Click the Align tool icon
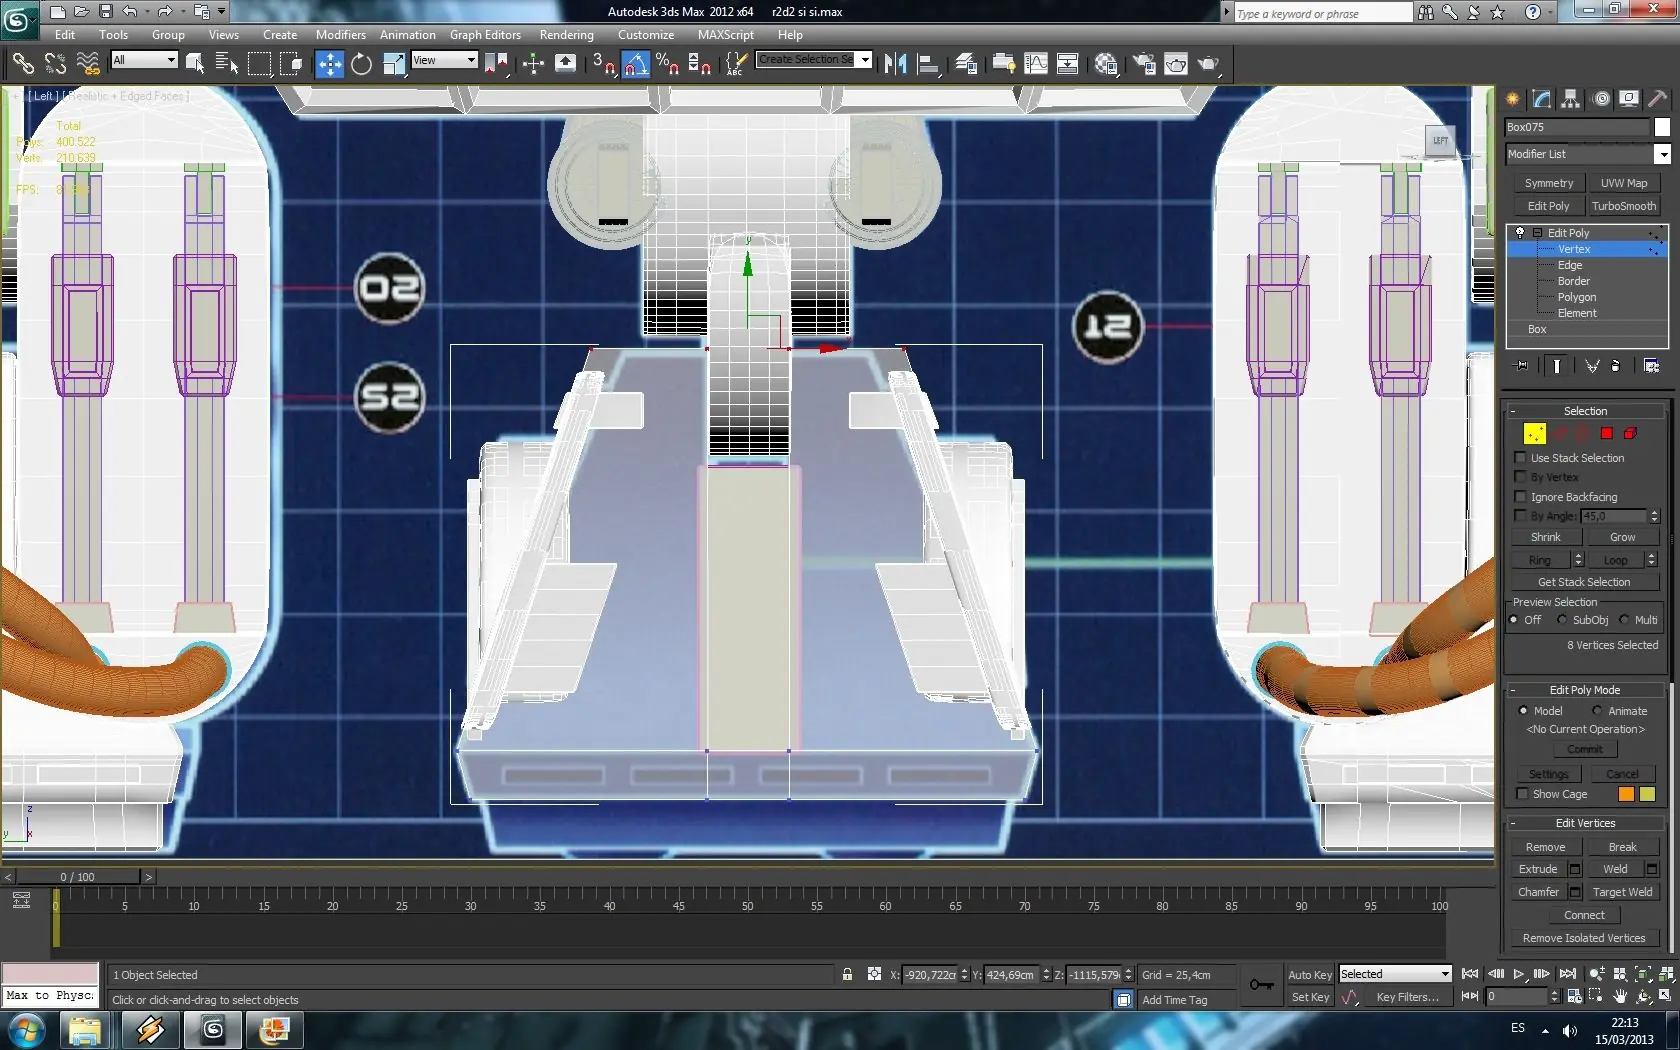The height and width of the screenshot is (1050, 1680). click(x=928, y=64)
